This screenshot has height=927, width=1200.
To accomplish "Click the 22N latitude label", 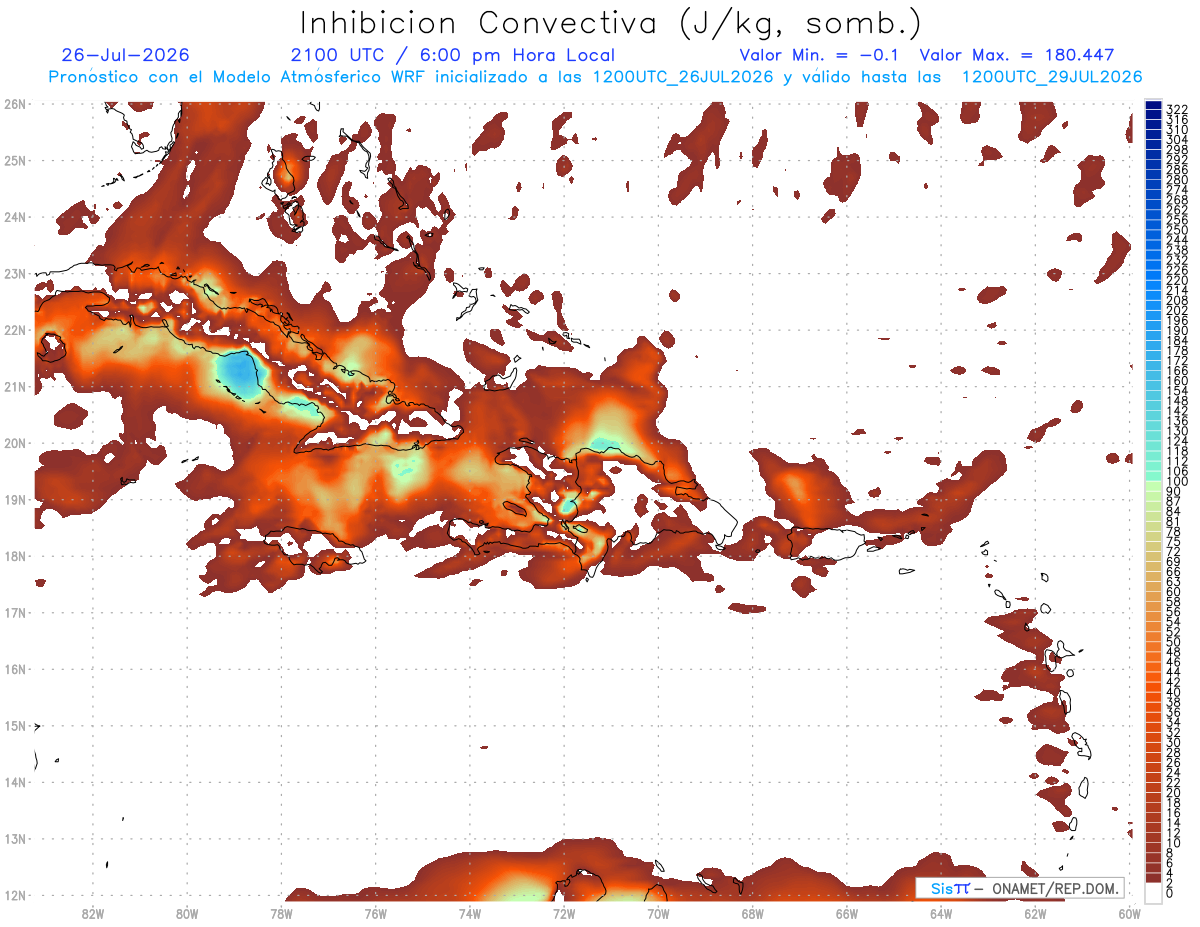I will click(x=15, y=330).
